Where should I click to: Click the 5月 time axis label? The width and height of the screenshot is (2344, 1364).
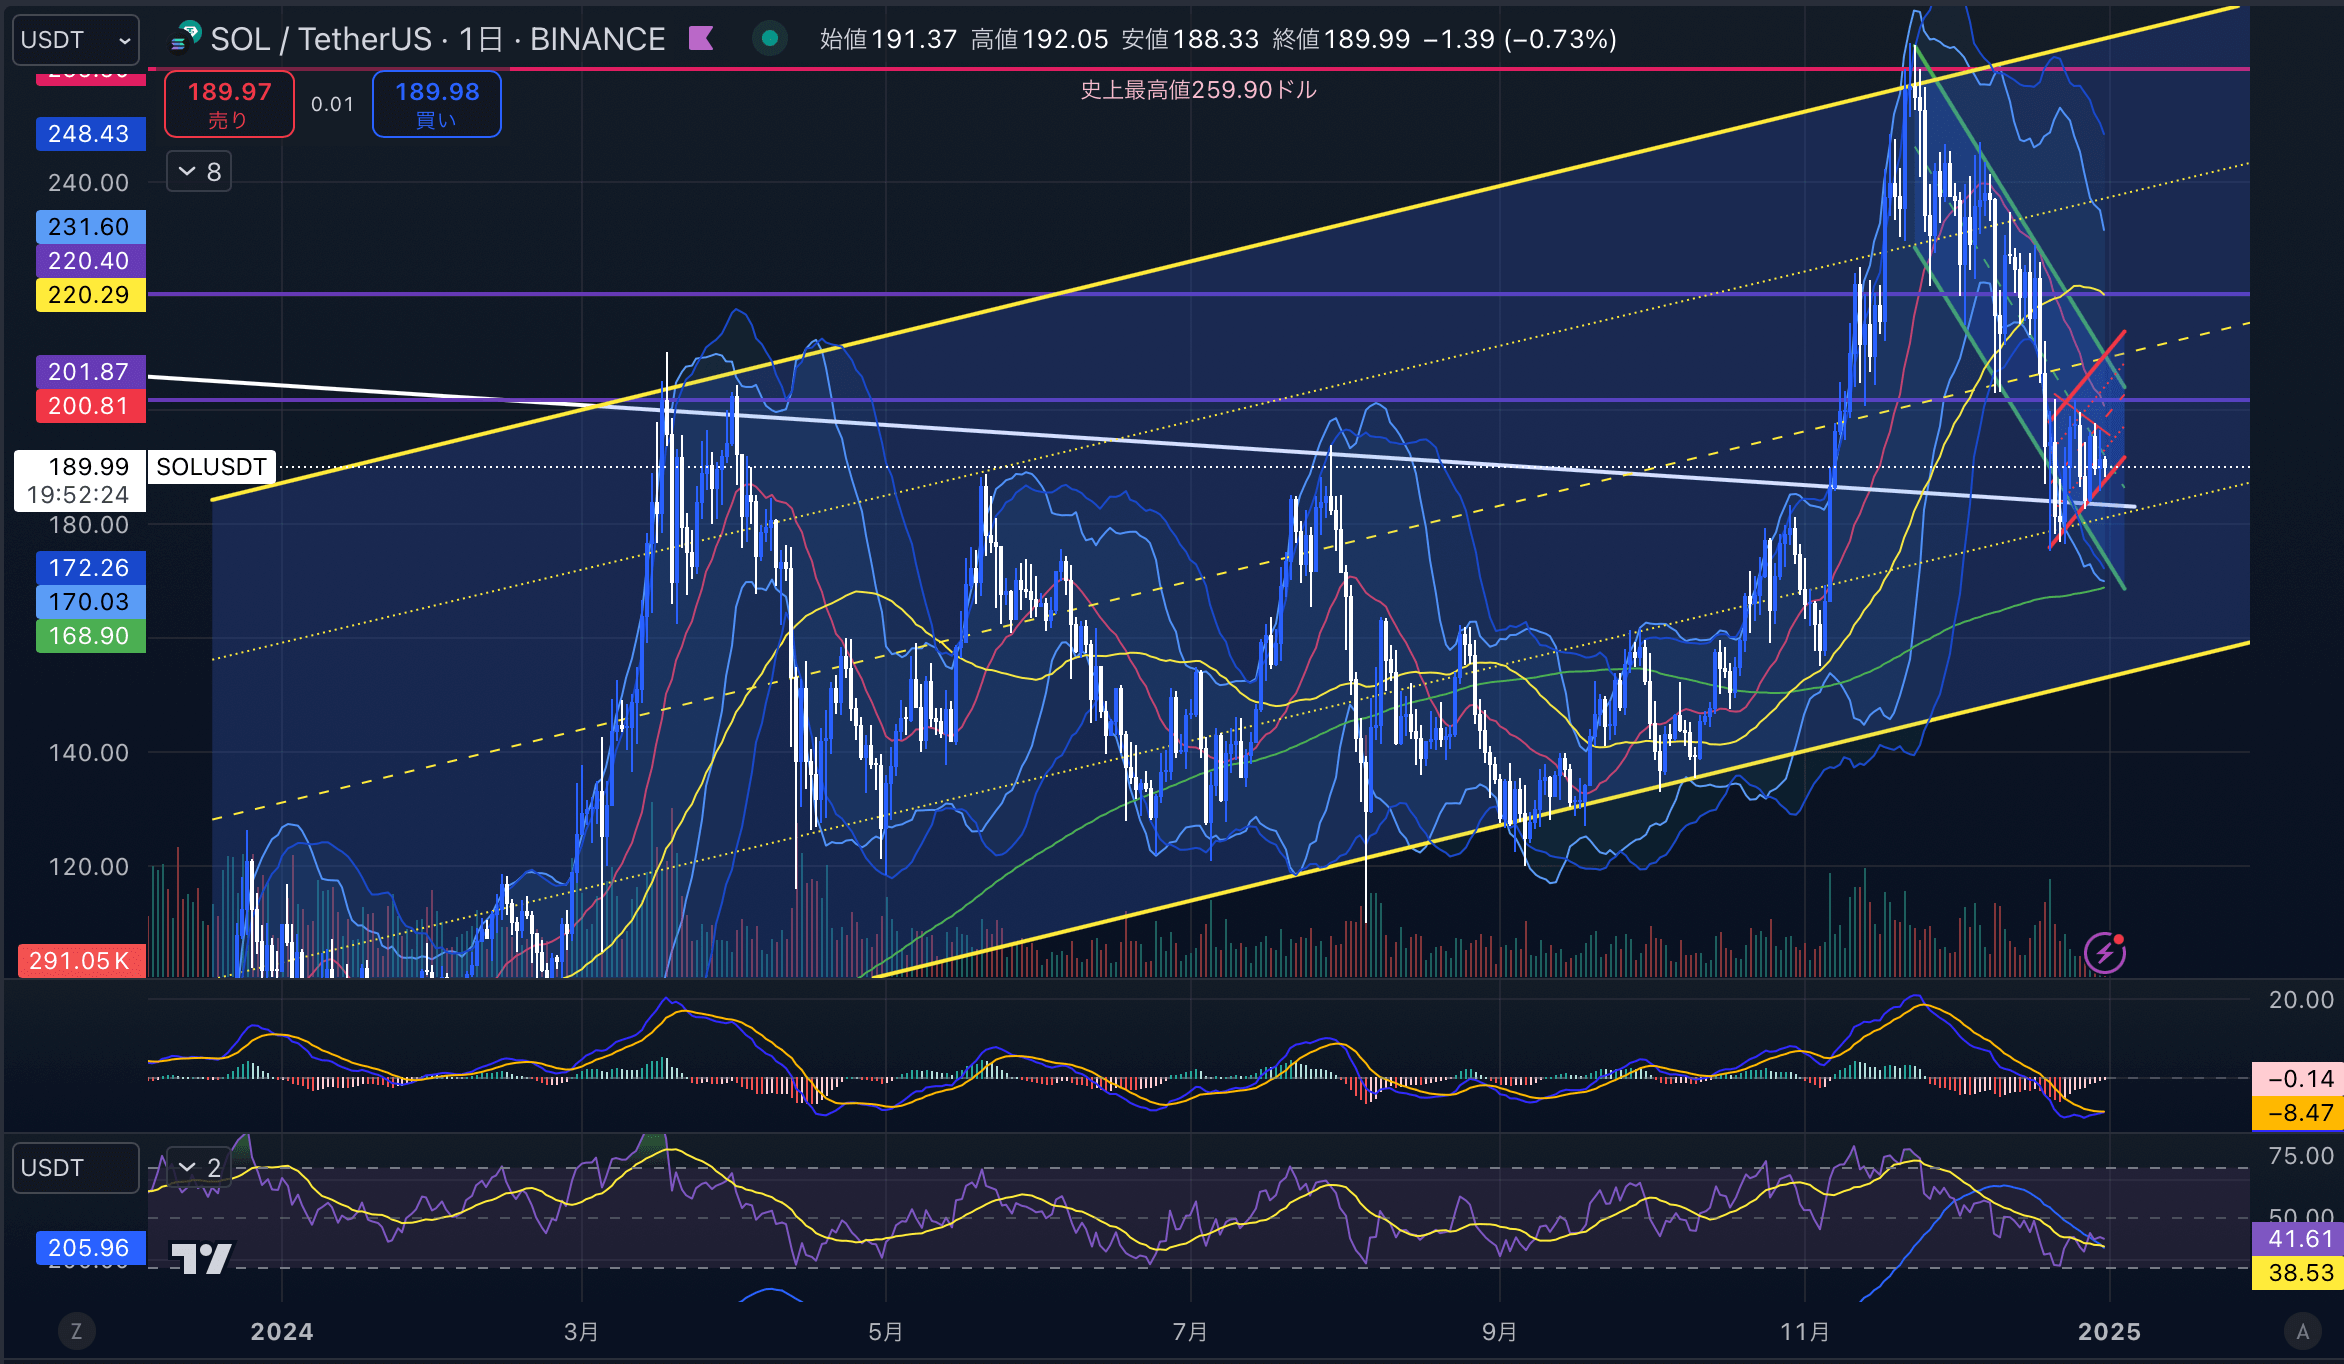[x=886, y=1332]
